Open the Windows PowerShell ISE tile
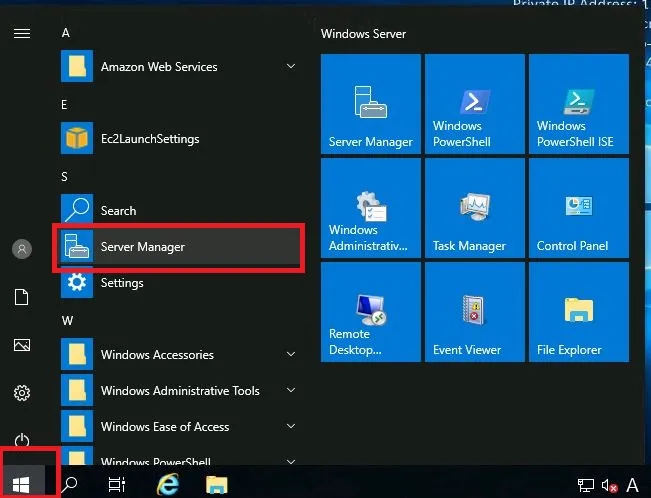The height and width of the screenshot is (498, 651). (578, 104)
